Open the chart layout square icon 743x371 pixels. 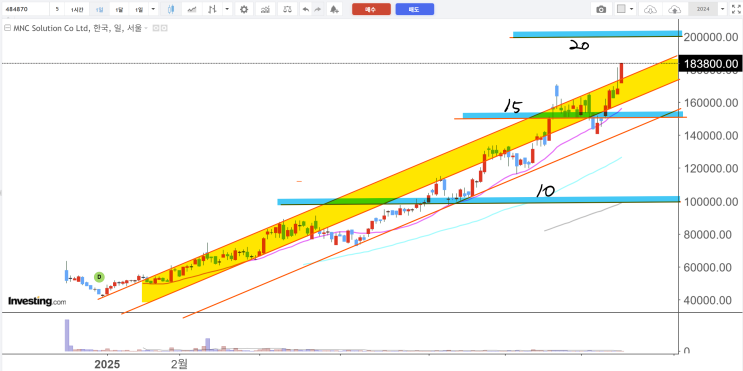(x=621, y=9)
